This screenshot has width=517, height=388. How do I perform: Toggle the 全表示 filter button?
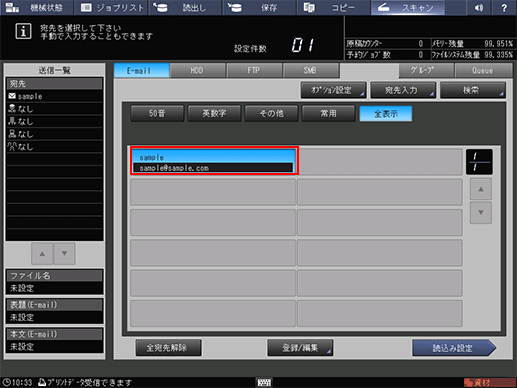(x=386, y=114)
